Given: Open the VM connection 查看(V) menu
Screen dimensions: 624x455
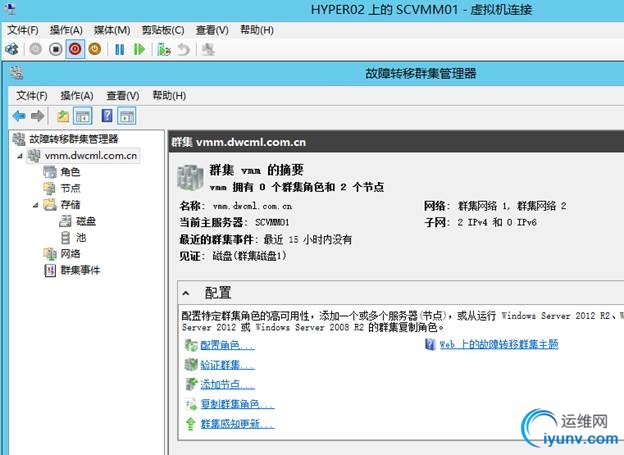Looking at the screenshot, I should click(212, 30).
